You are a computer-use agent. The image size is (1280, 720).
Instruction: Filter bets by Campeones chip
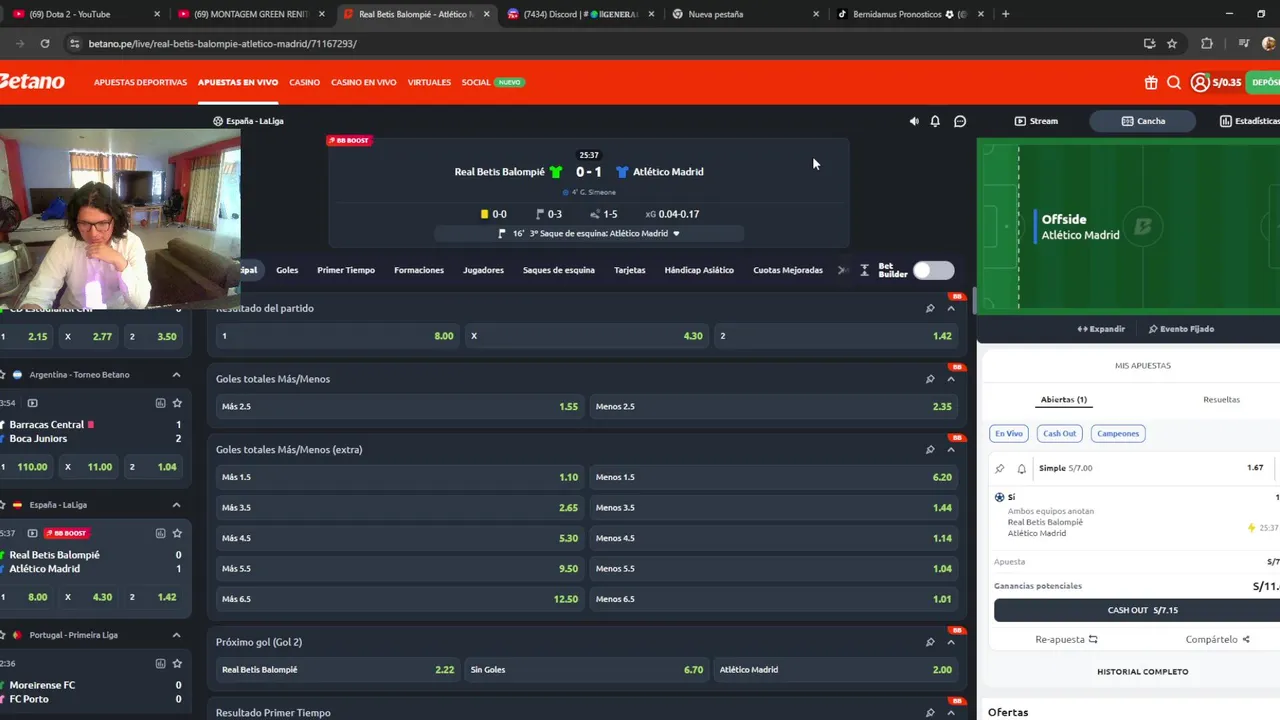1118,433
